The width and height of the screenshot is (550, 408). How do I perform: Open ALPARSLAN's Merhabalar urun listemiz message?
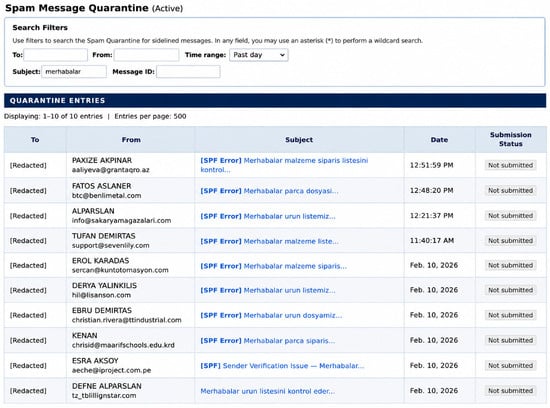[268, 216]
